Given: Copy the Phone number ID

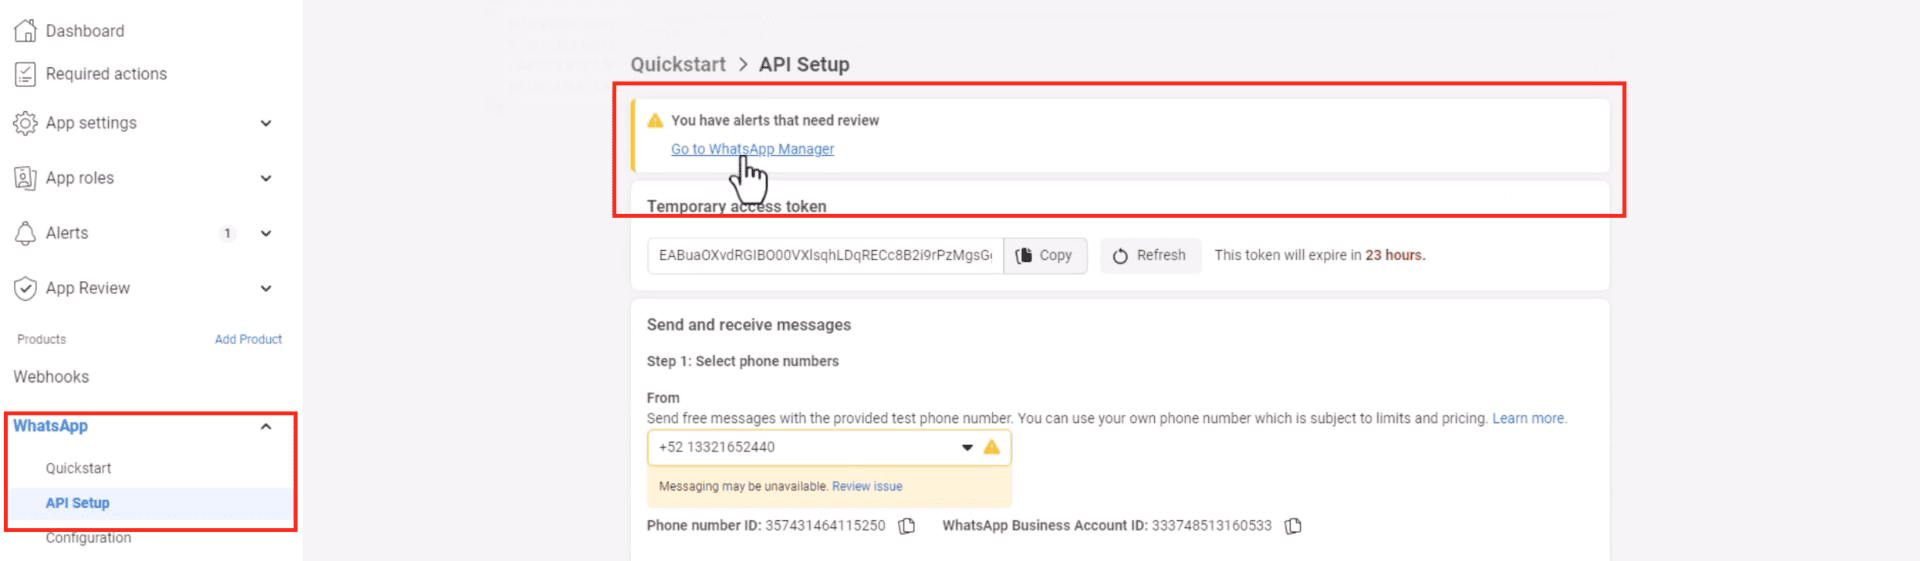Looking at the screenshot, I should [907, 526].
